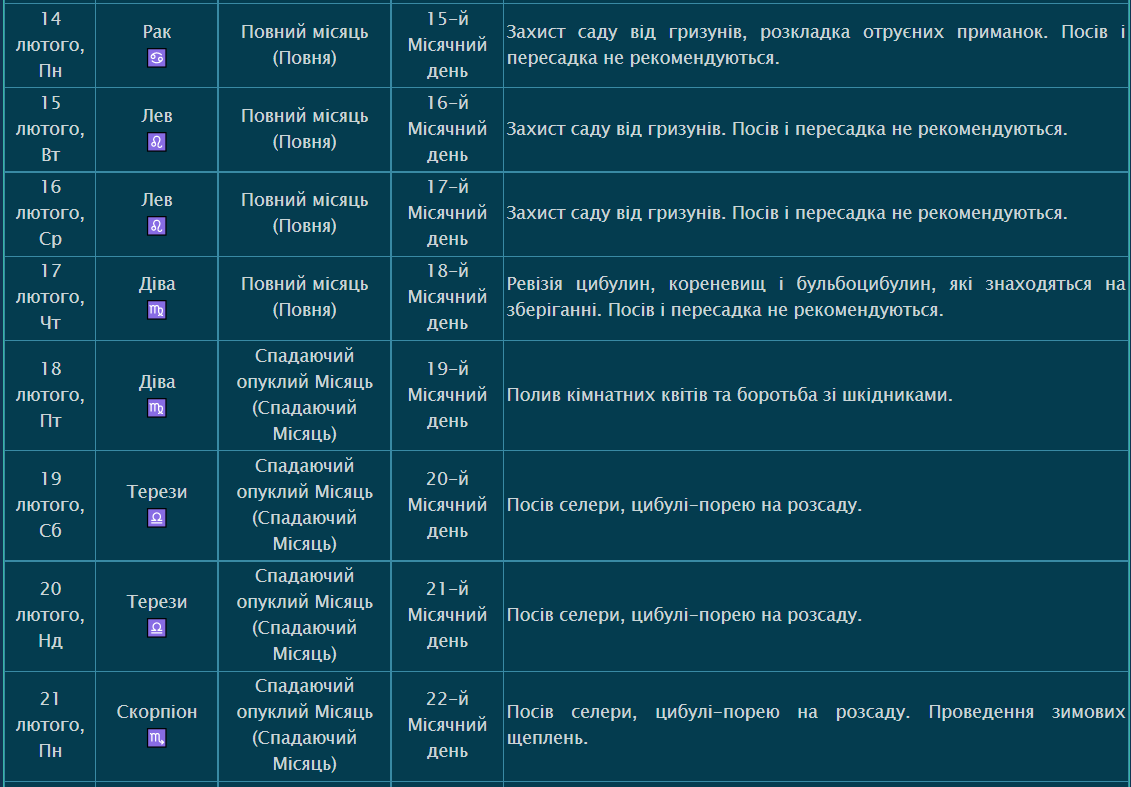1131x787 pixels.
Task: Click the Рак zodiac sign name
Action: tap(157, 32)
